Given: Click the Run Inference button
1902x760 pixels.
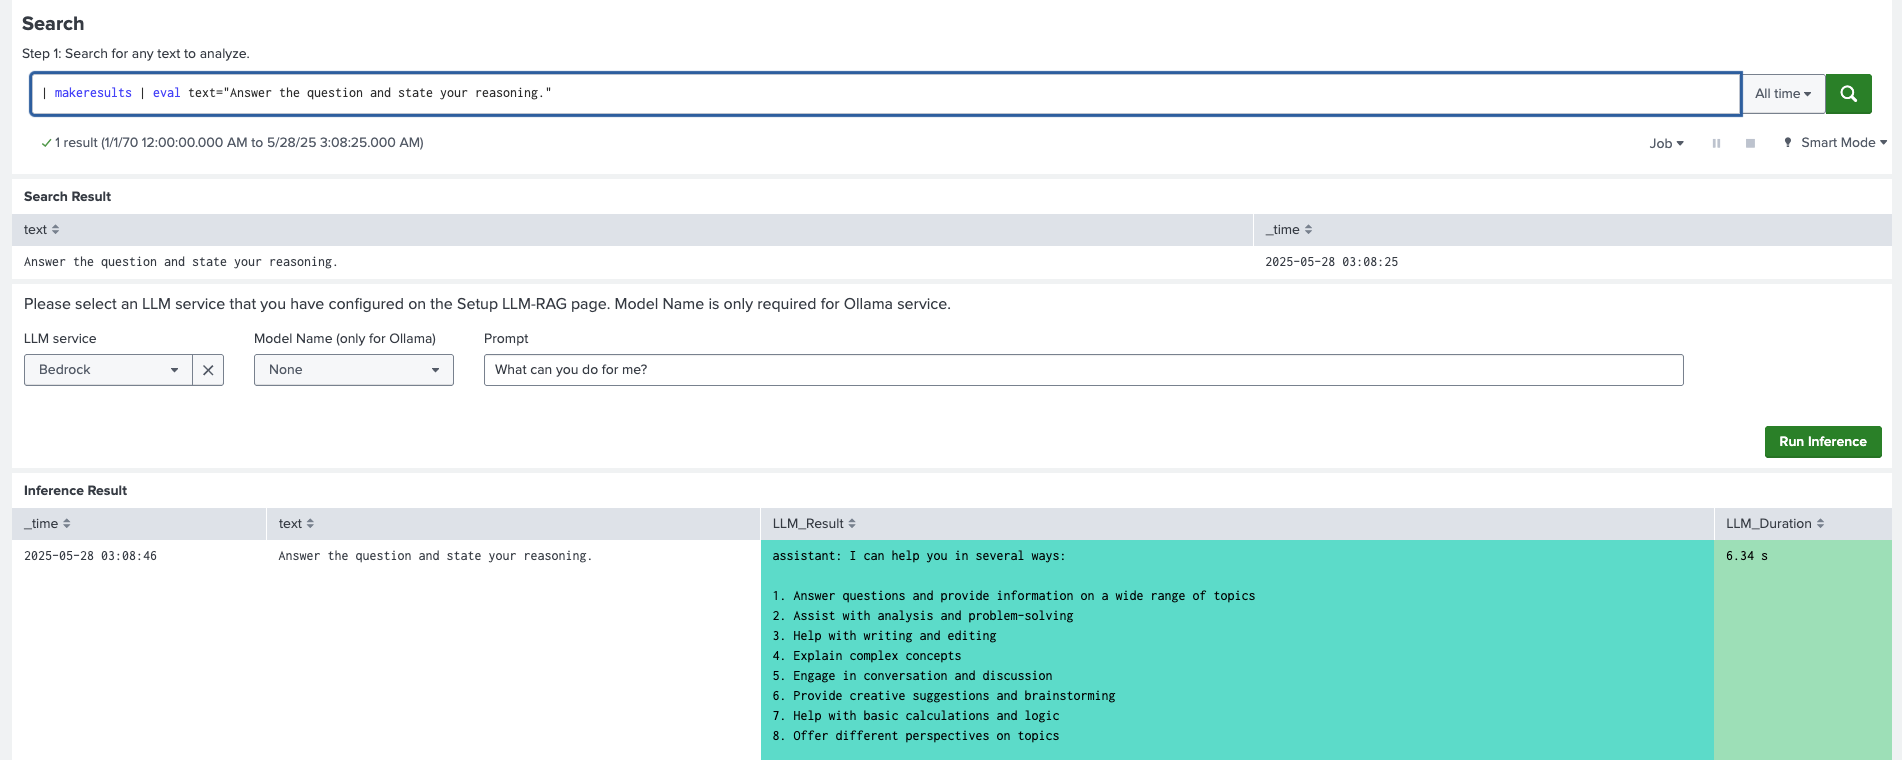Looking at the screenshot, I should point(1823,442).
